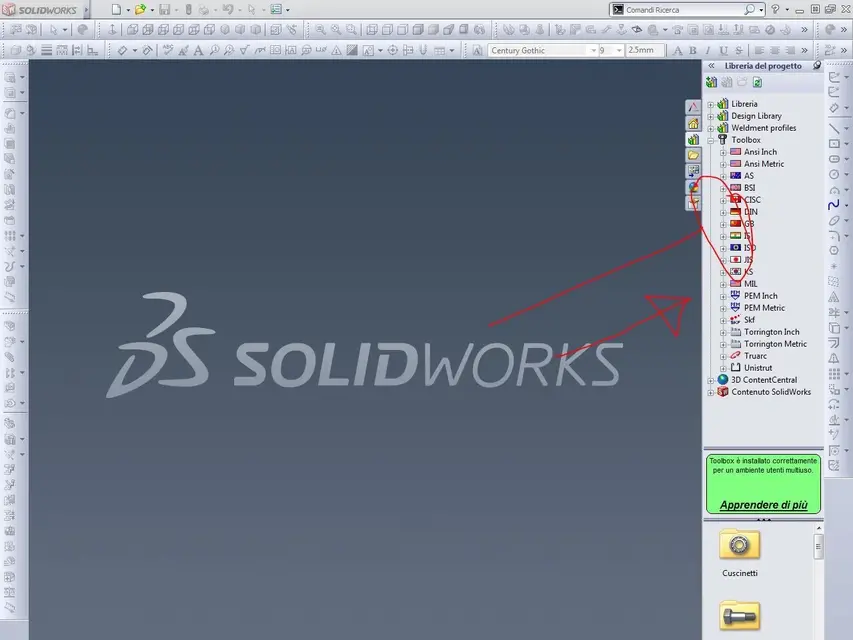Expand the 3D ContentCentral tree node
The image size is (853, 640).
click(x=710, y=380)
